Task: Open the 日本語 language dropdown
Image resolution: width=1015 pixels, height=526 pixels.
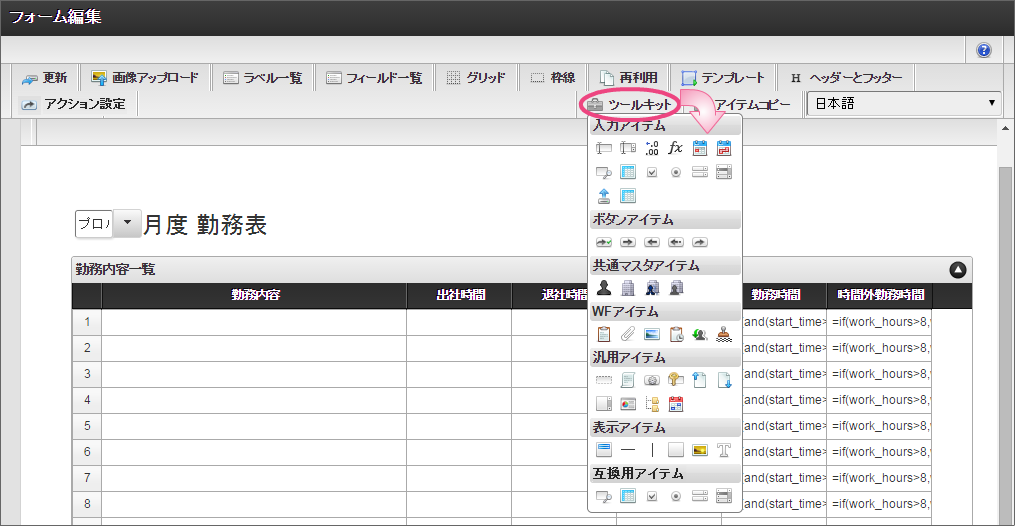Action: click(904, 104)
